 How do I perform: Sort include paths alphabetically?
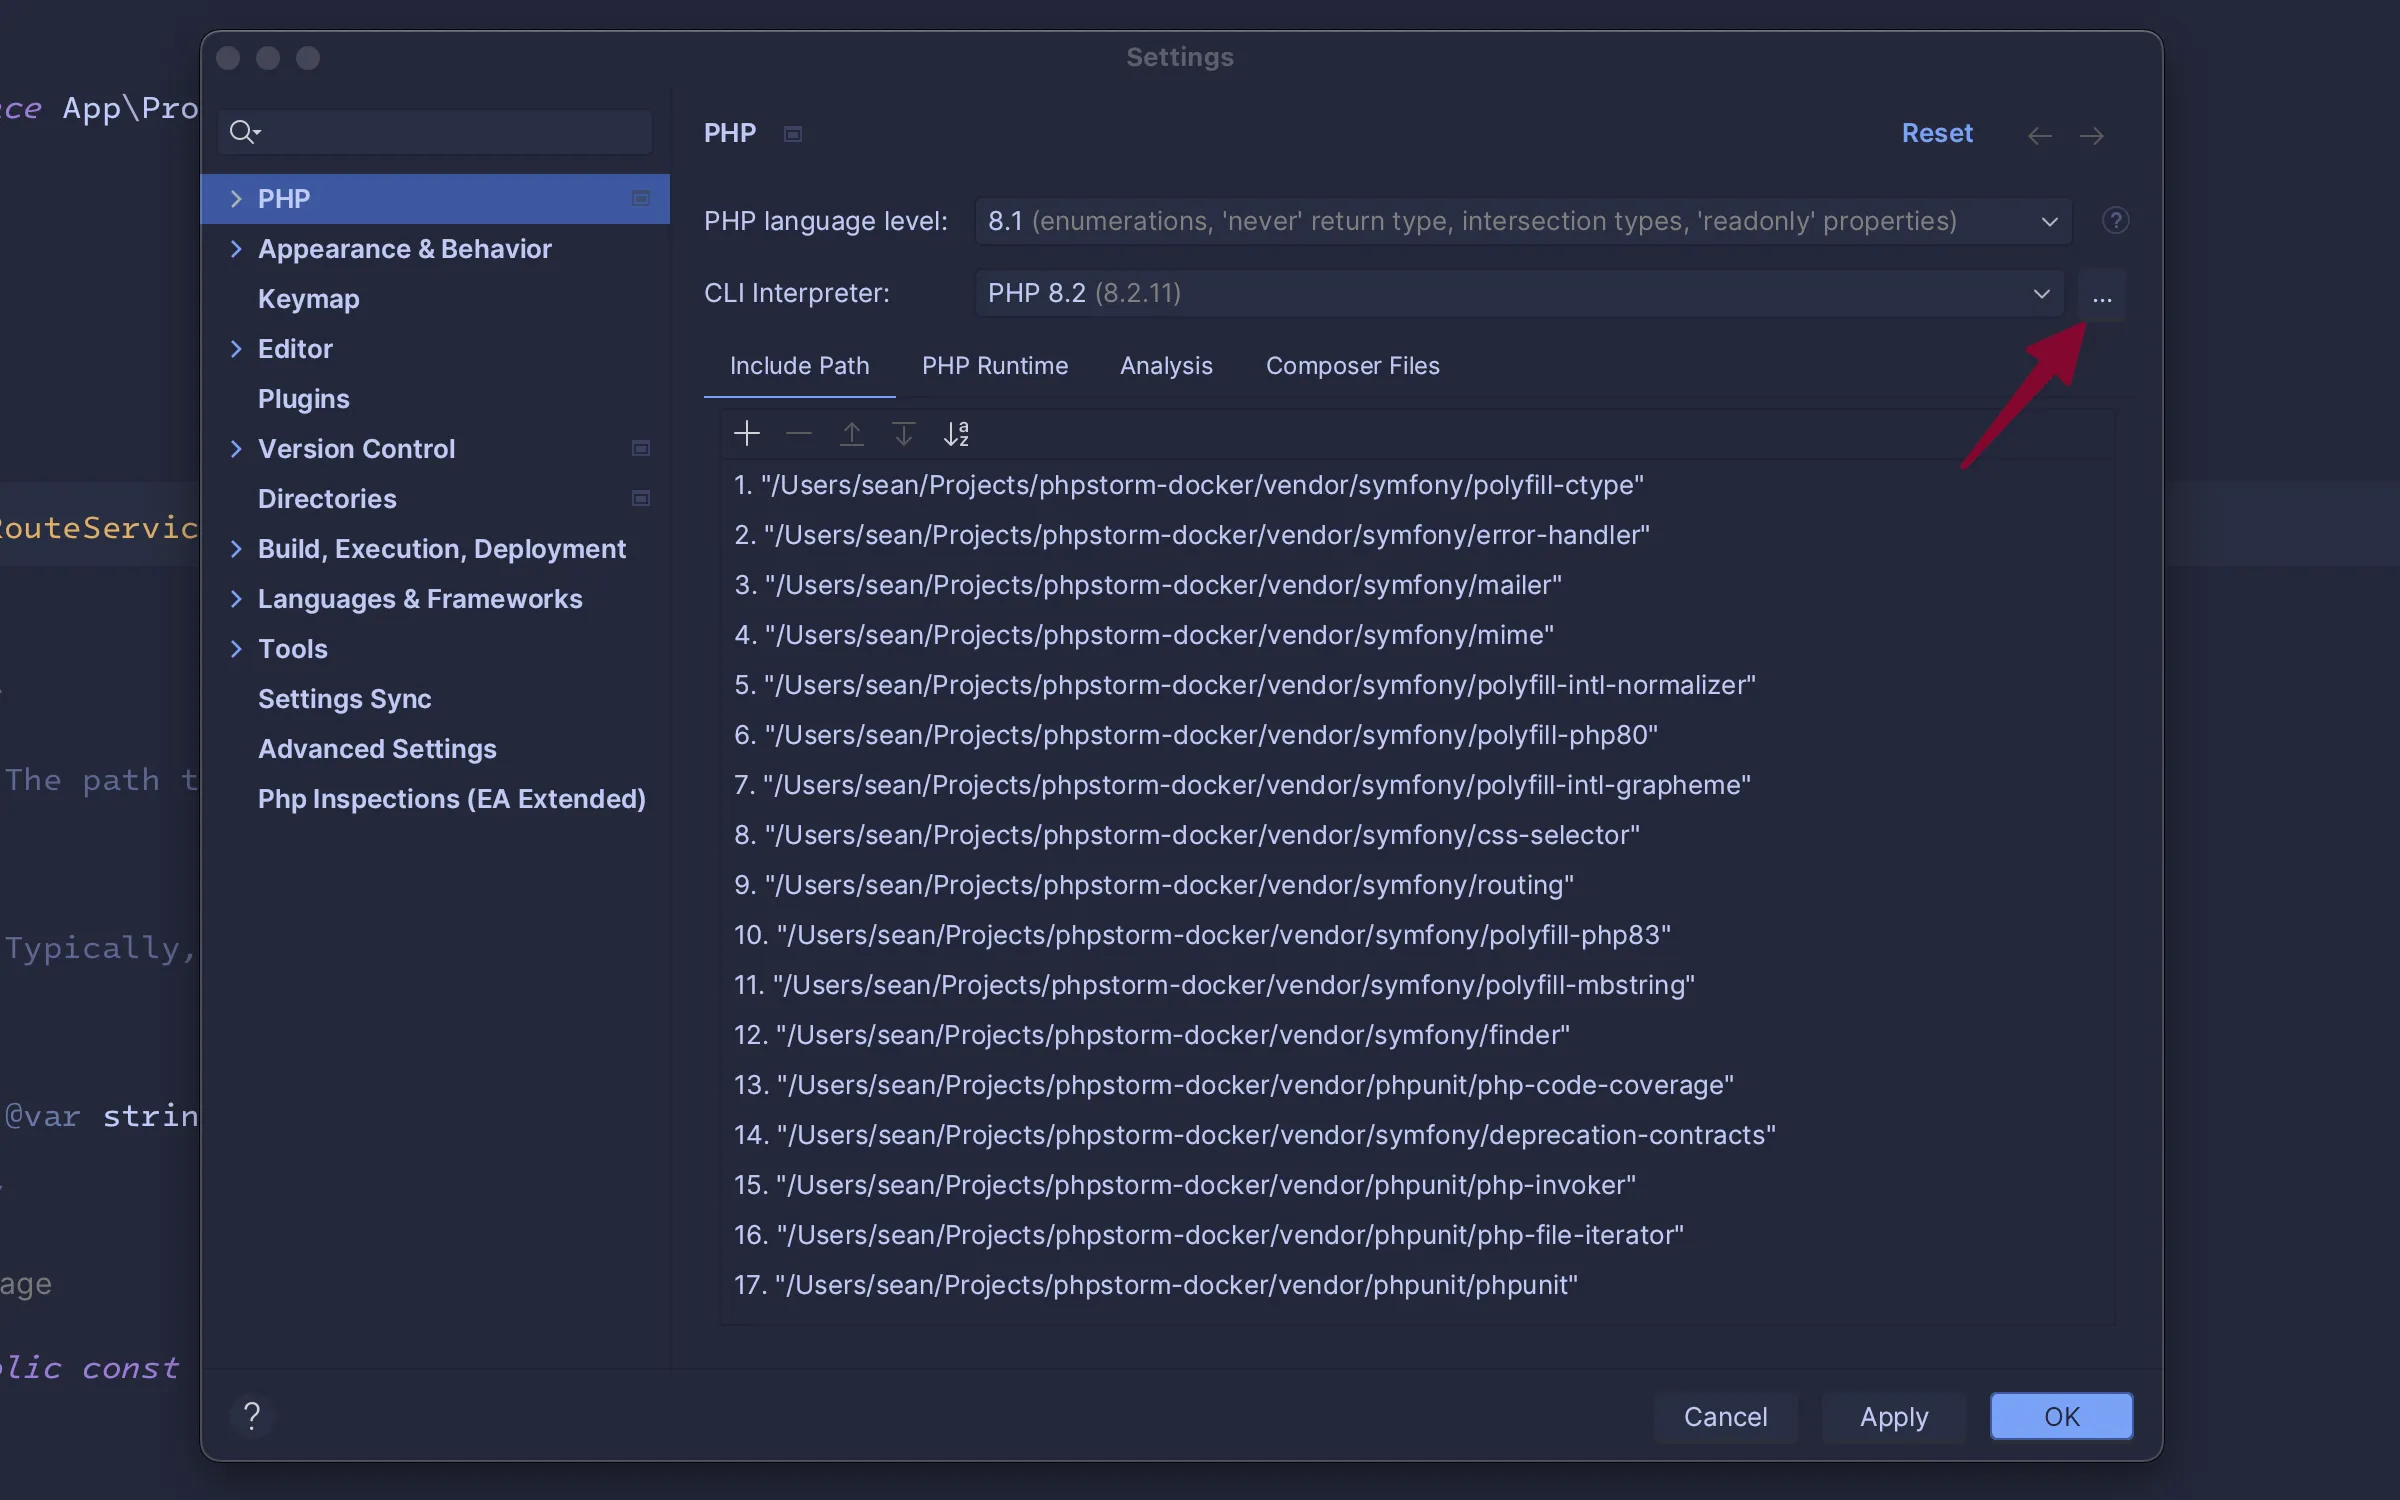coord(956,433)
